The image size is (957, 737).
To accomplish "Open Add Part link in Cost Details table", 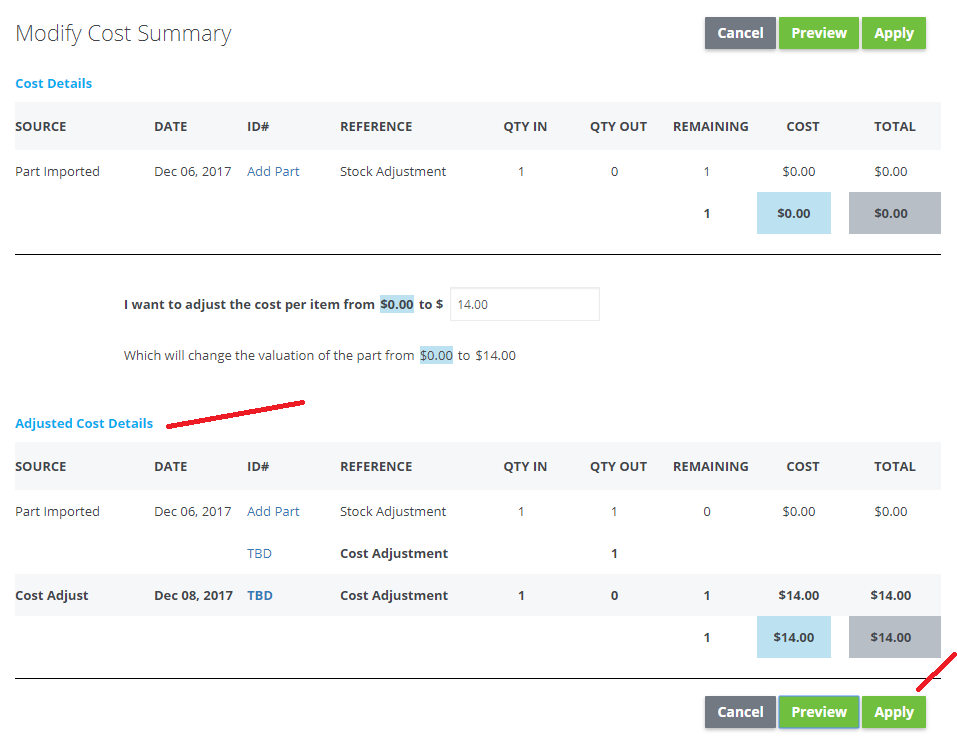I will tap(273, 171).
